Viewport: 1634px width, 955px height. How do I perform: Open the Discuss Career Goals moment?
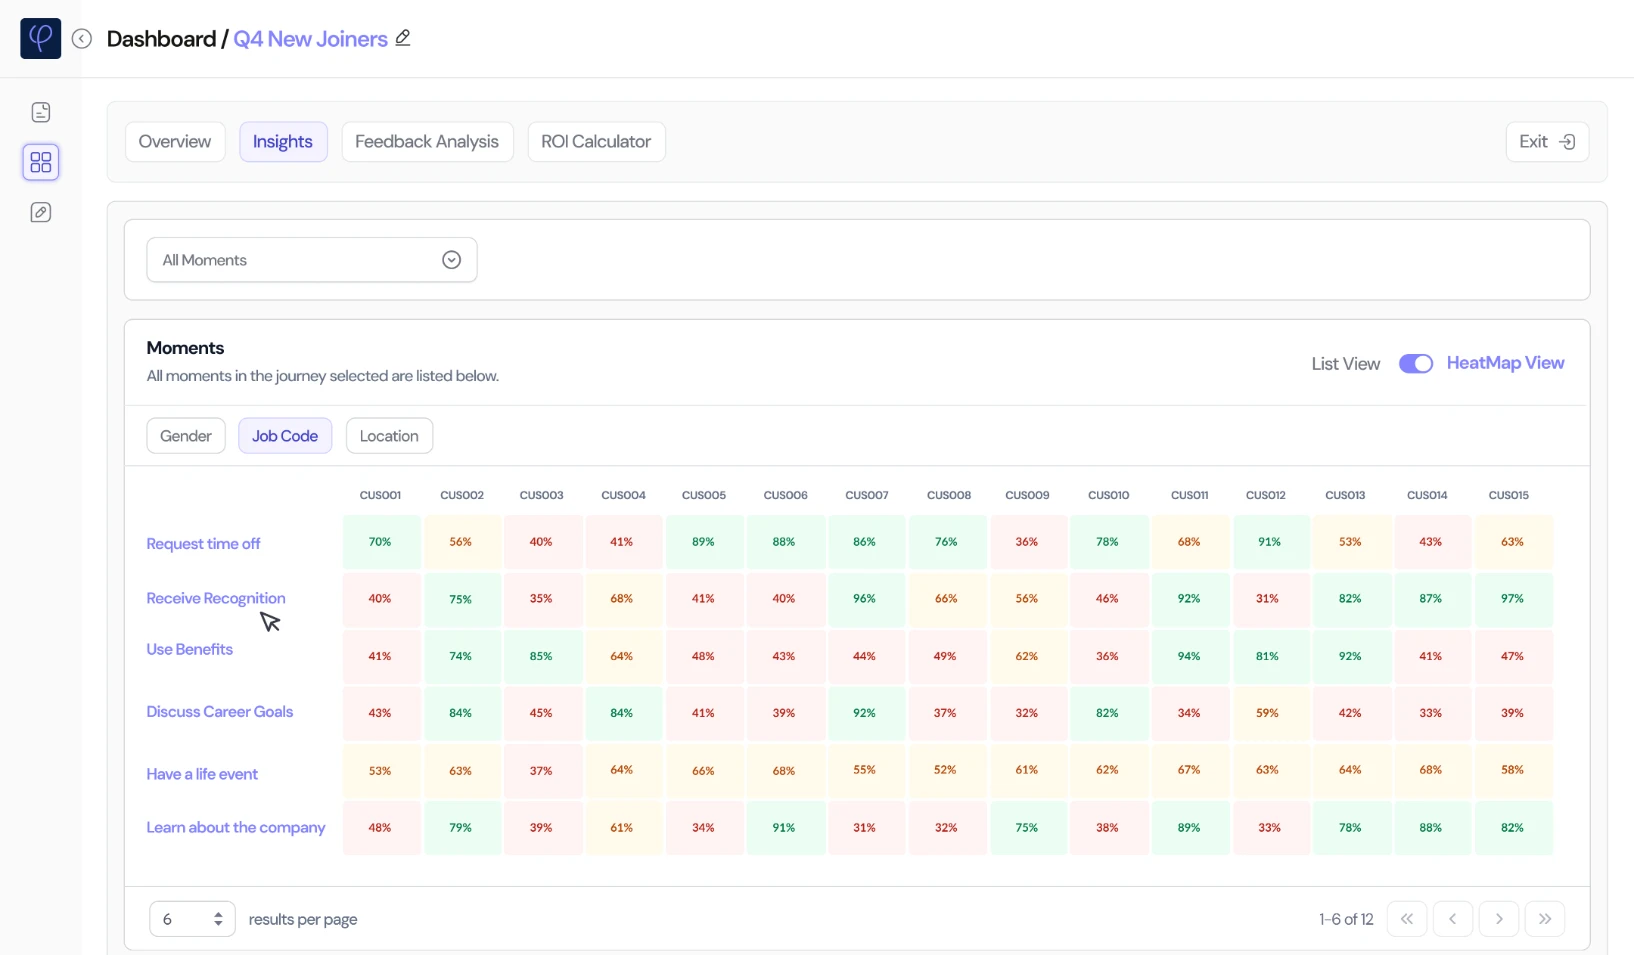(220, 712)
